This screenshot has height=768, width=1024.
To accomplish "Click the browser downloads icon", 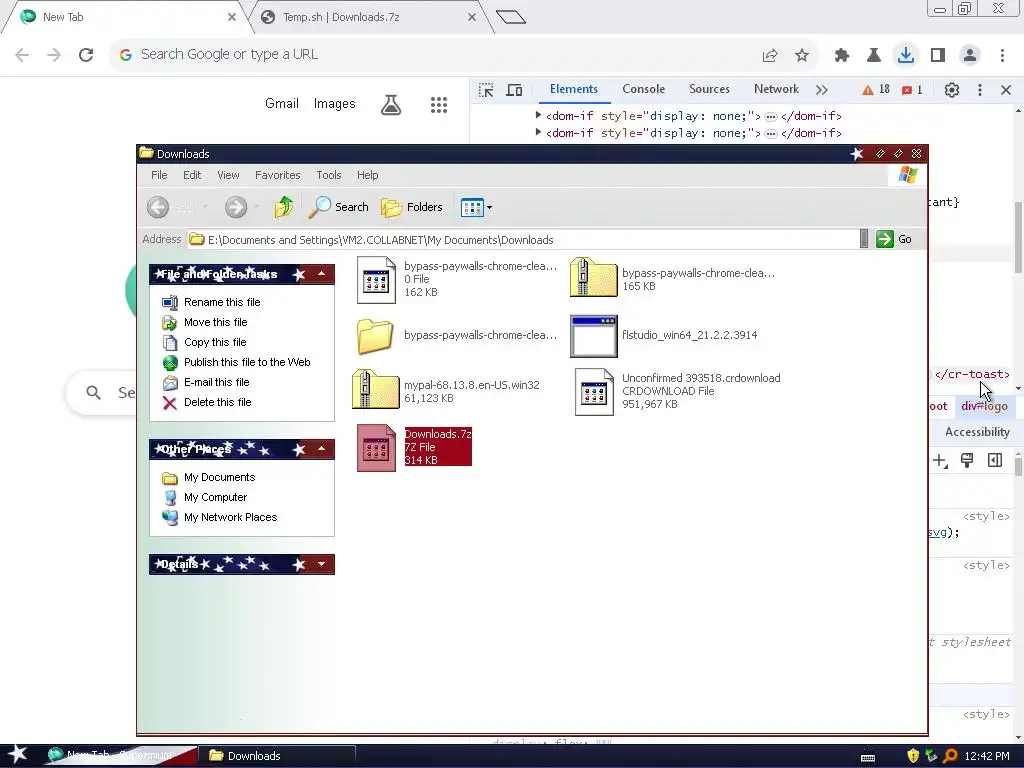I will (906, 55).
